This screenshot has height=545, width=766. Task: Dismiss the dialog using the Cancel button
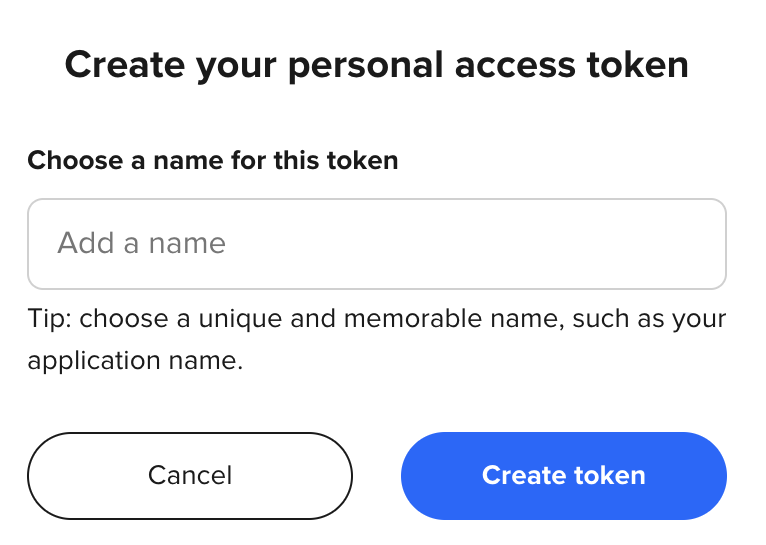190,476
